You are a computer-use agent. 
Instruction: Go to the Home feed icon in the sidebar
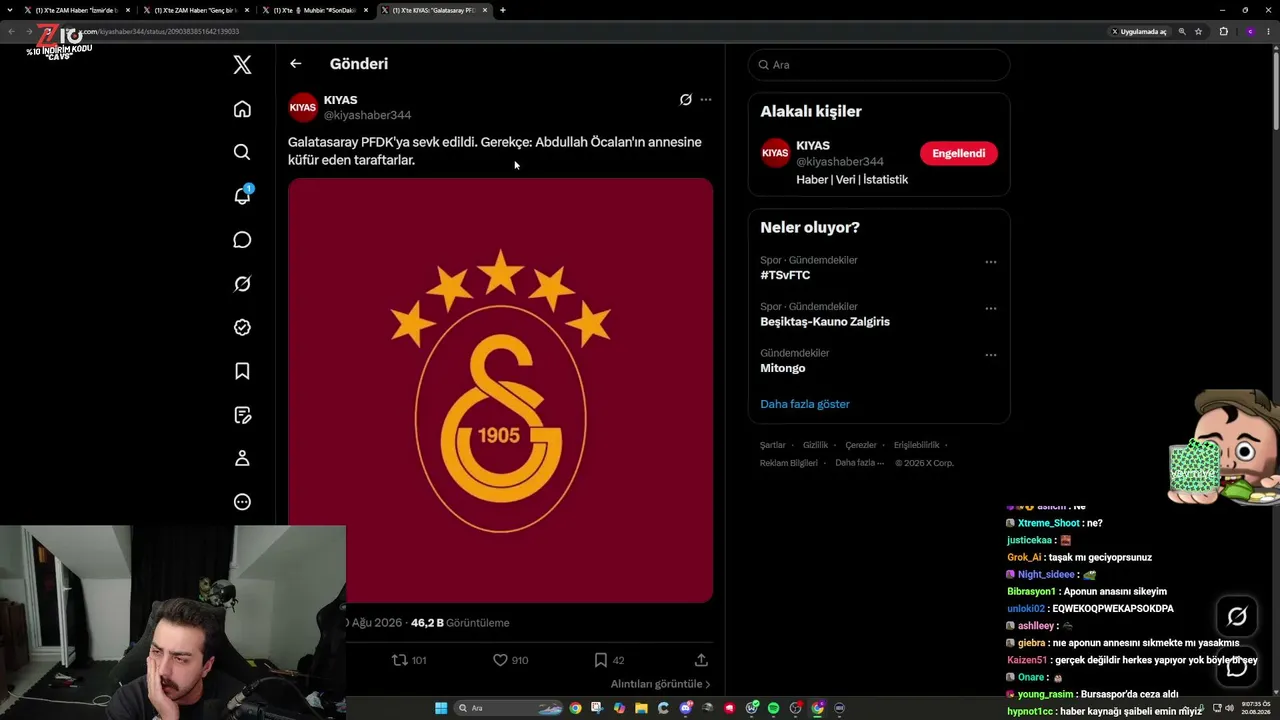tap(242, 109)
